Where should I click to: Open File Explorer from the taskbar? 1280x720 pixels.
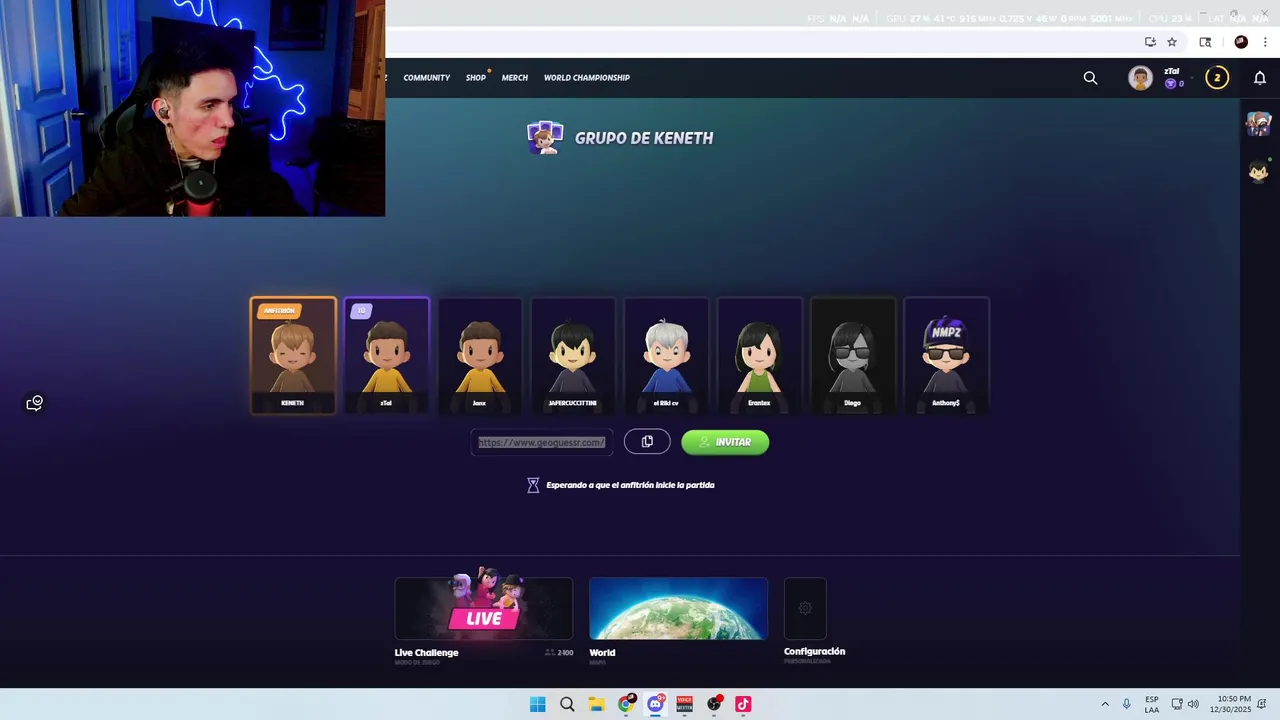pyautogui.click(x=596, y=704)
